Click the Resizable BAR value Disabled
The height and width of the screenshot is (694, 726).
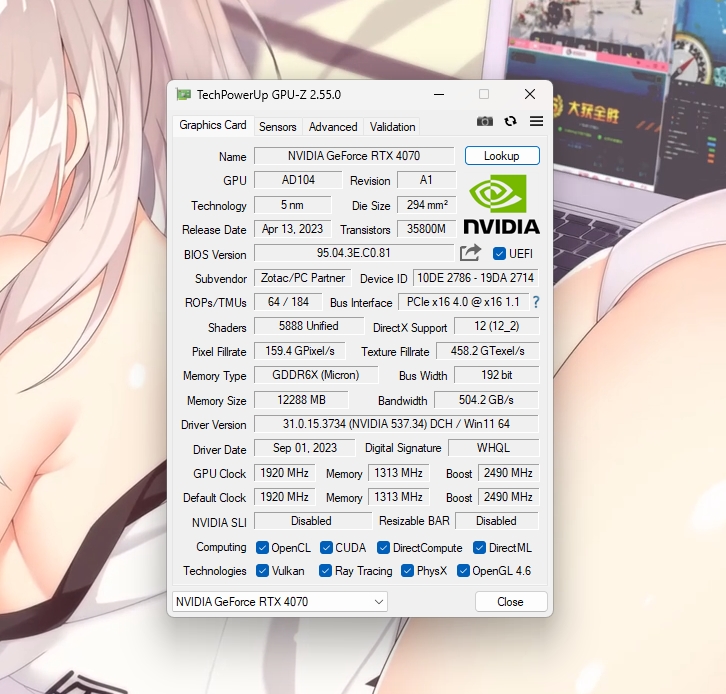tap(496, 521)
